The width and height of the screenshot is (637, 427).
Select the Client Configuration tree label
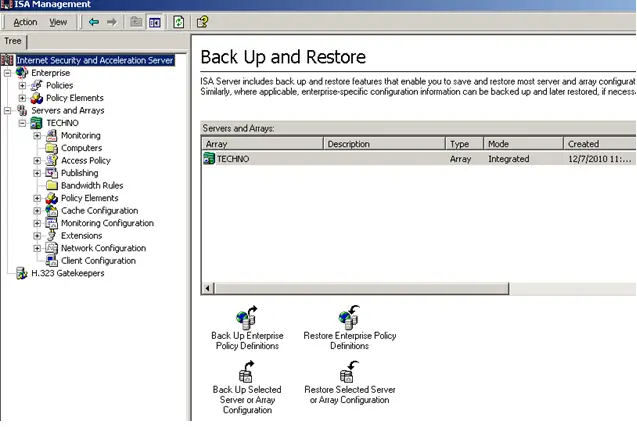tap(98, 260)
